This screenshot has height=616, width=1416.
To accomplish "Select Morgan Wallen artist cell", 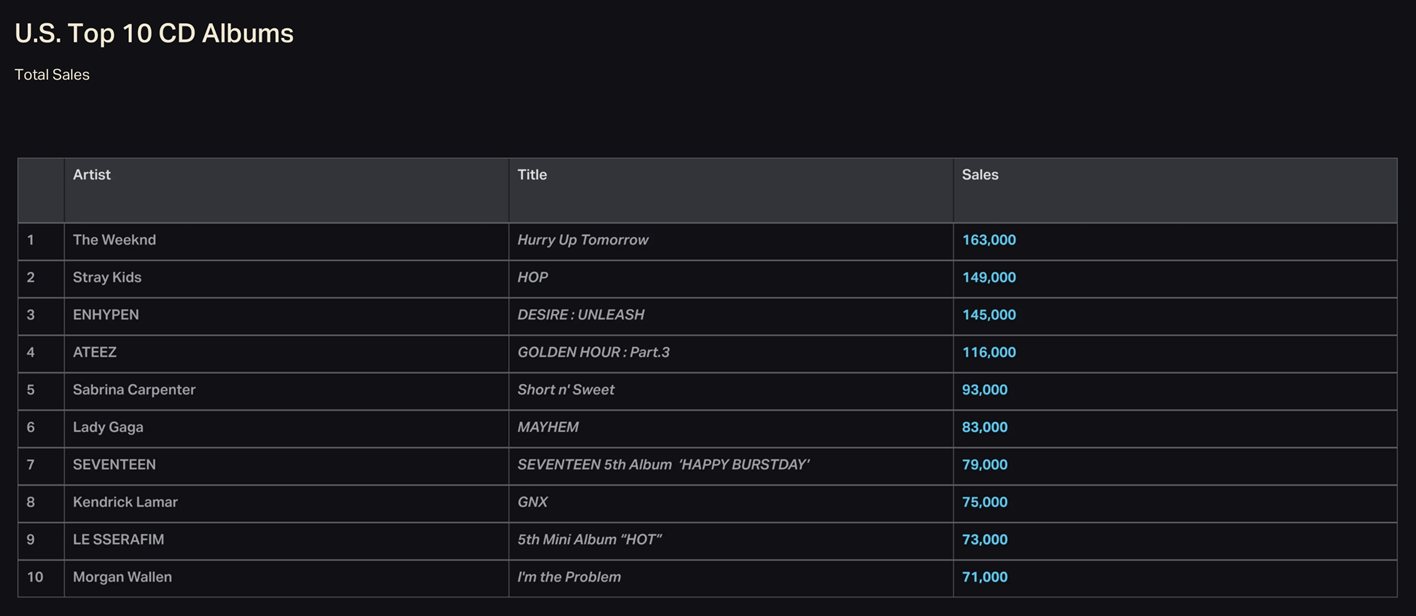I will (x=286, y=578).
